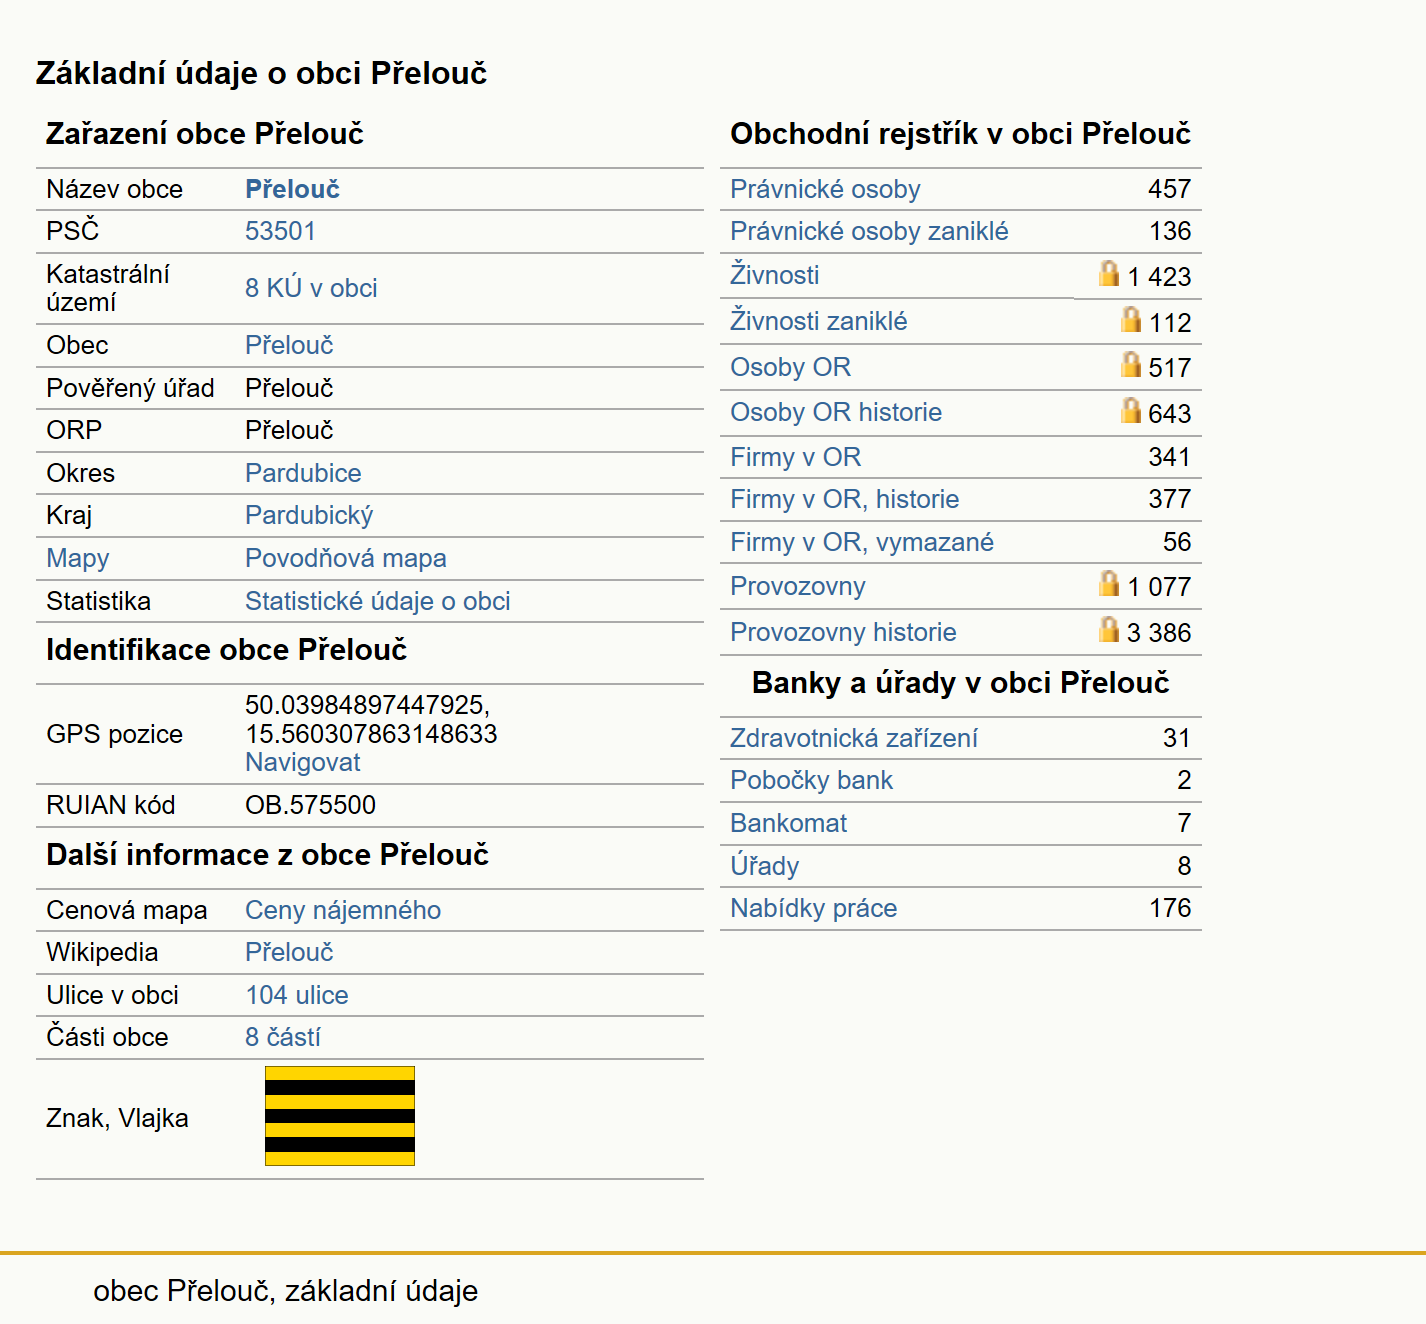
Task: Click the lock icon beside Živnosti zaniklé
Action: tap(1131, 319)
